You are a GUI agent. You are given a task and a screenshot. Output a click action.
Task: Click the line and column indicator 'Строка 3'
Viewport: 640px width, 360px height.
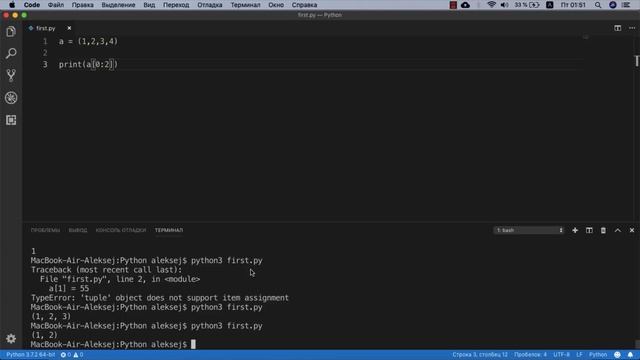tap(480, 355)
